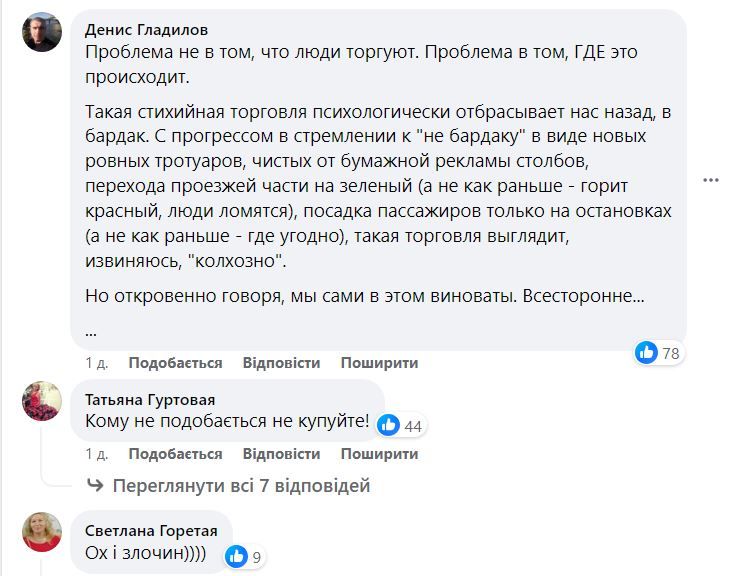Click the thumbs-up icon with 44 reactions
Screen dimensions: 732x576
pyautogui.click(x=390, y=425)
